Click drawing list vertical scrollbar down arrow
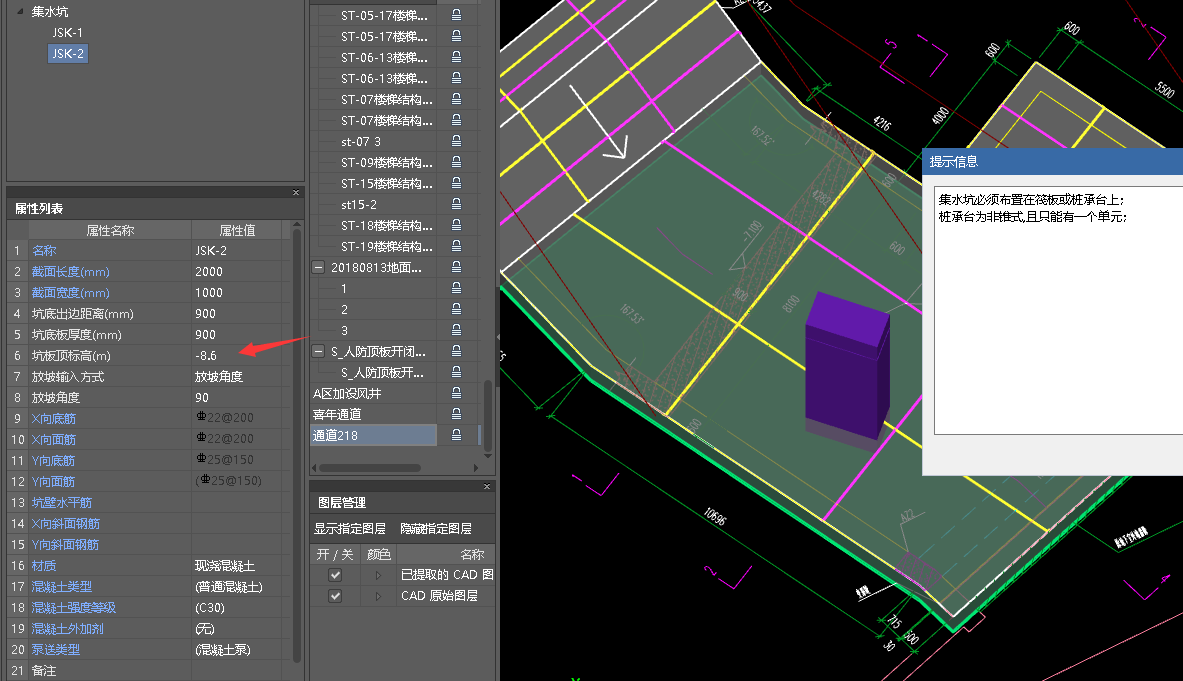Viewport: 1183px width, 681px height. tap(488, 456)
